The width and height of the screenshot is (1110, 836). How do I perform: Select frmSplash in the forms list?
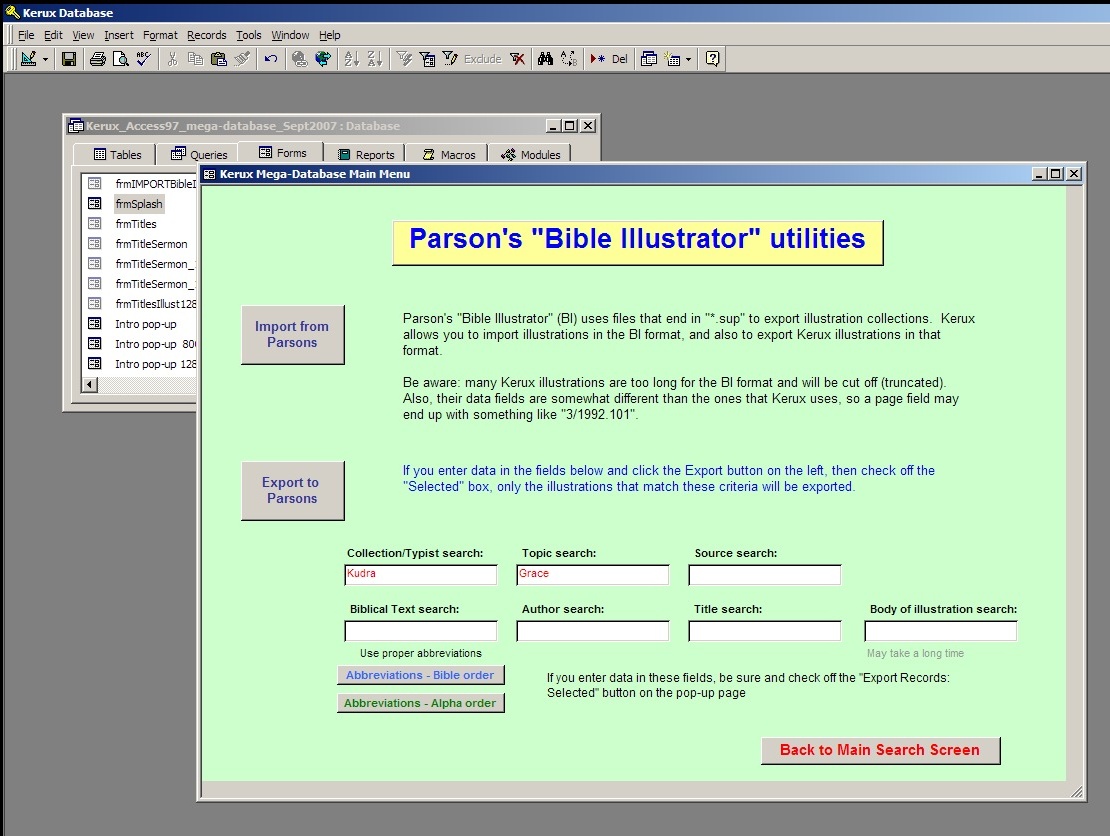click(139, 204)
